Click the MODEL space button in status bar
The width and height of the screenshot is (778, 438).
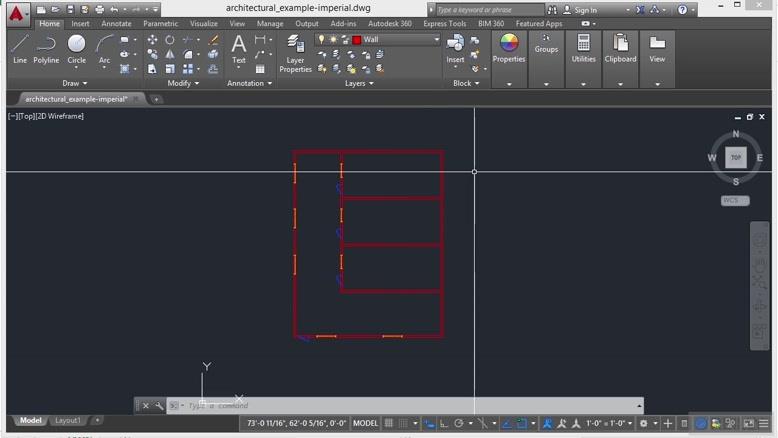tap(365, 423)
